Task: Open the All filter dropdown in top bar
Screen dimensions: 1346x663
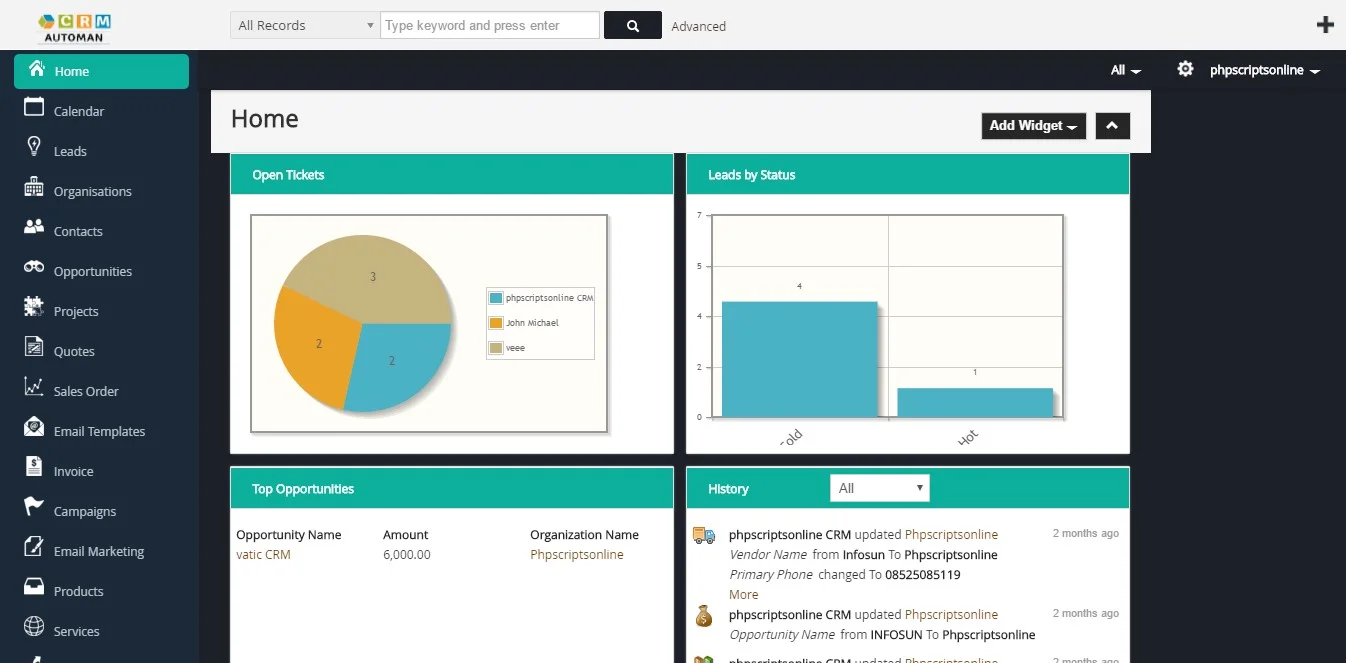Action: tap(1125, 70)
